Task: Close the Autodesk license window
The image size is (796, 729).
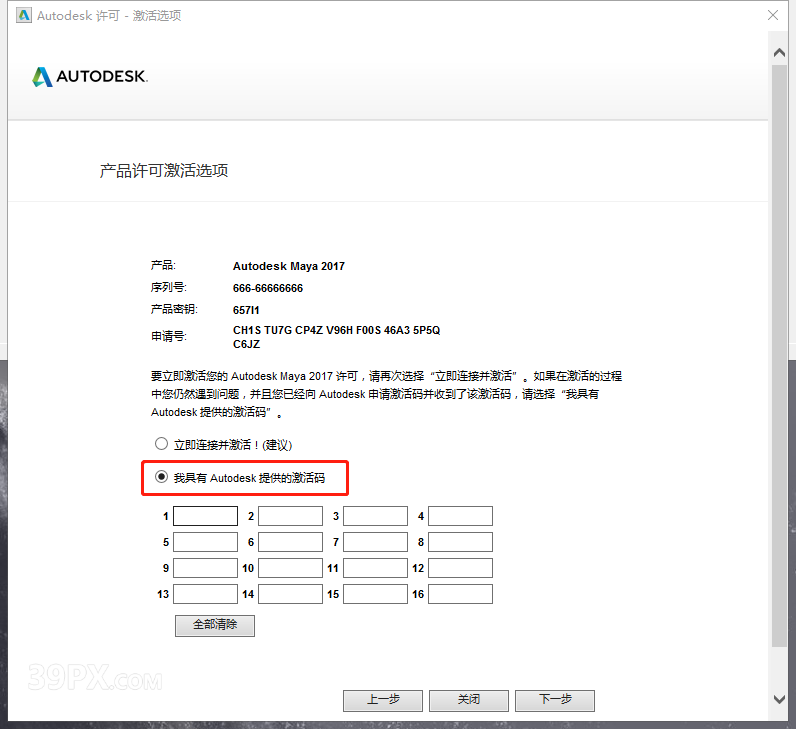Action: point(773,15)
